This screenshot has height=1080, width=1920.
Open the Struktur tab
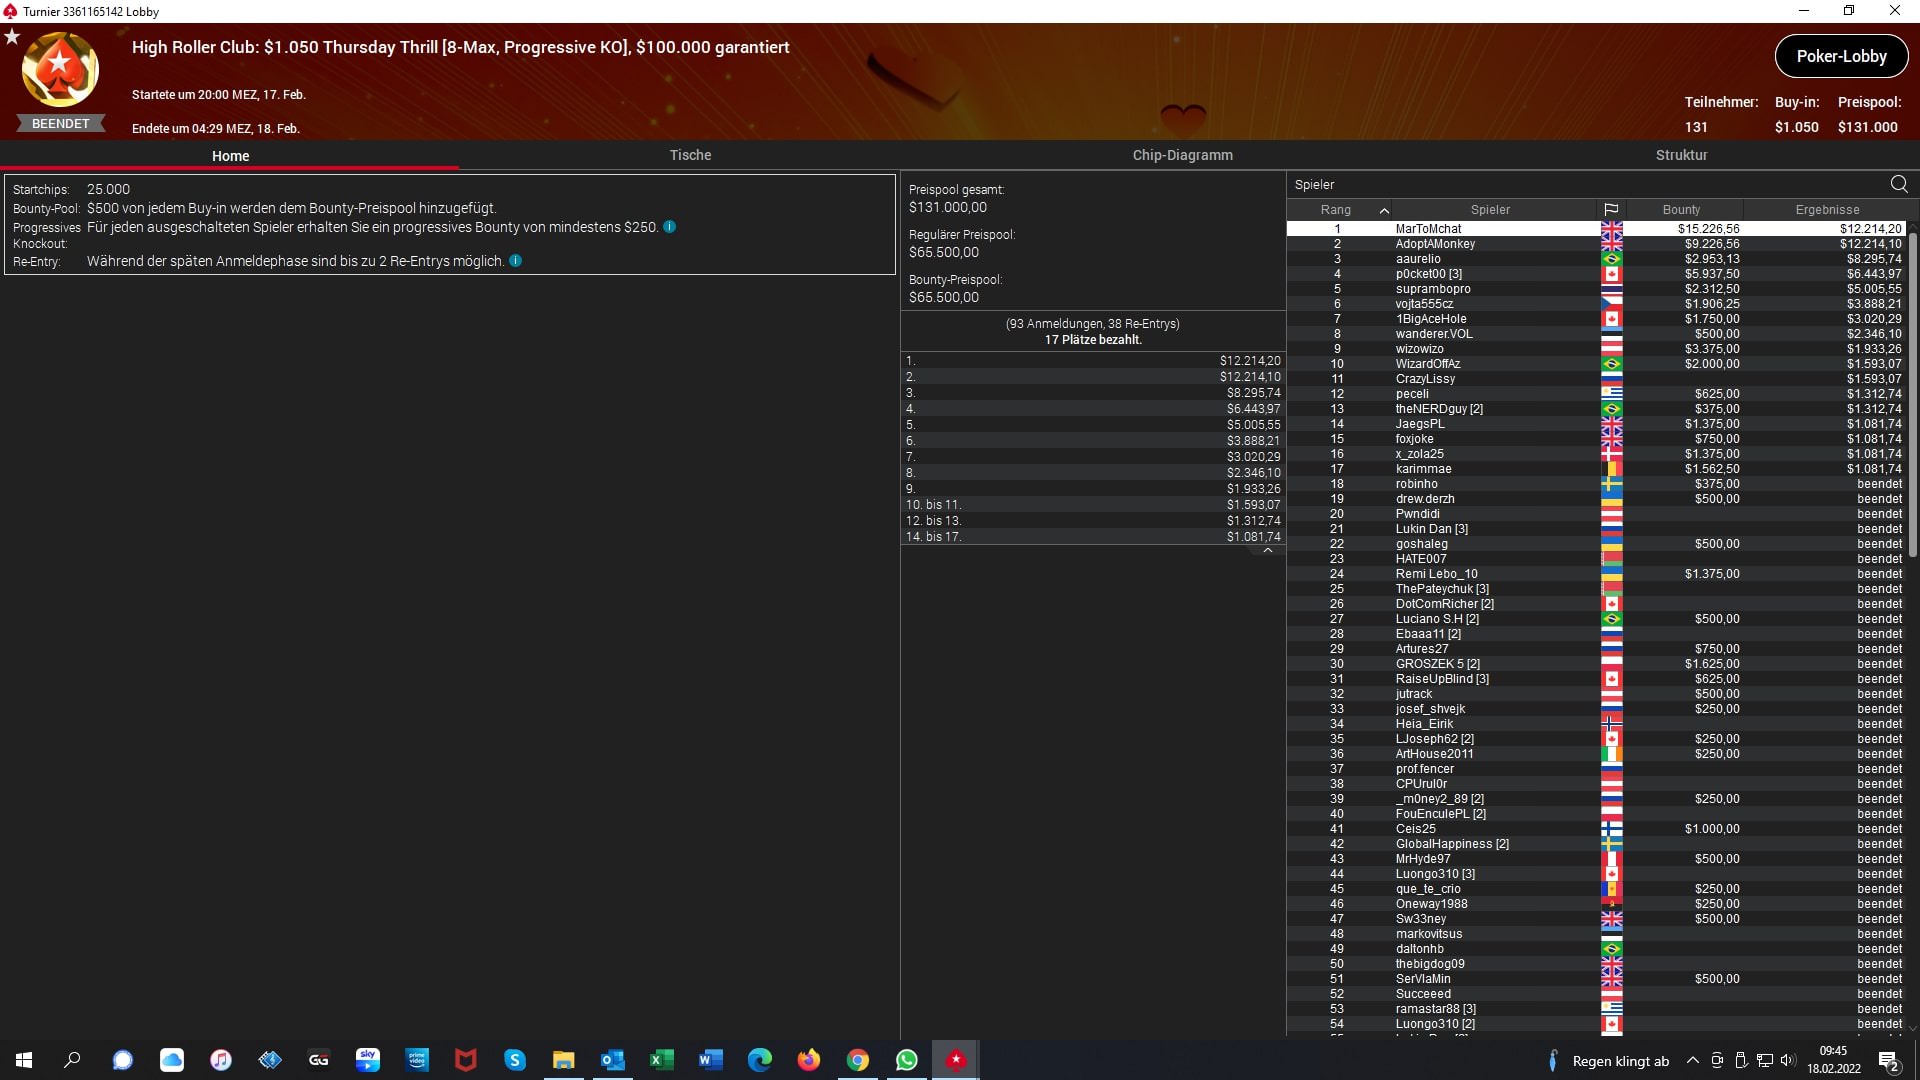(x=1681, y=155)
